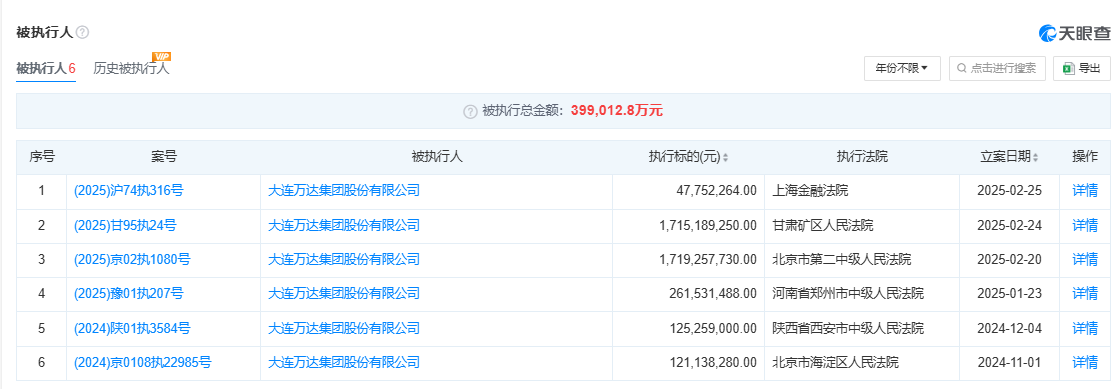Open case (2024)京0108执22985号
Screen dimensions: 1120x389
pos(143,363)
